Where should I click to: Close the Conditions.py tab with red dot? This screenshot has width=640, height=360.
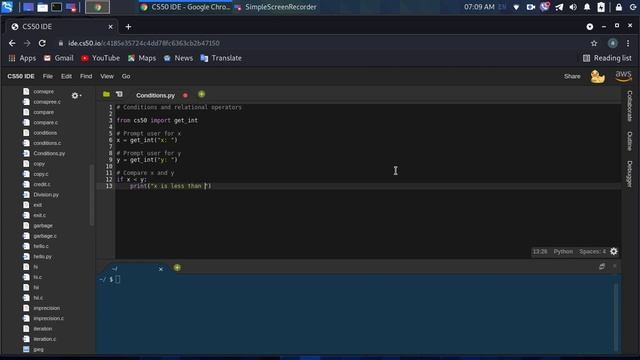coord(185,95)
